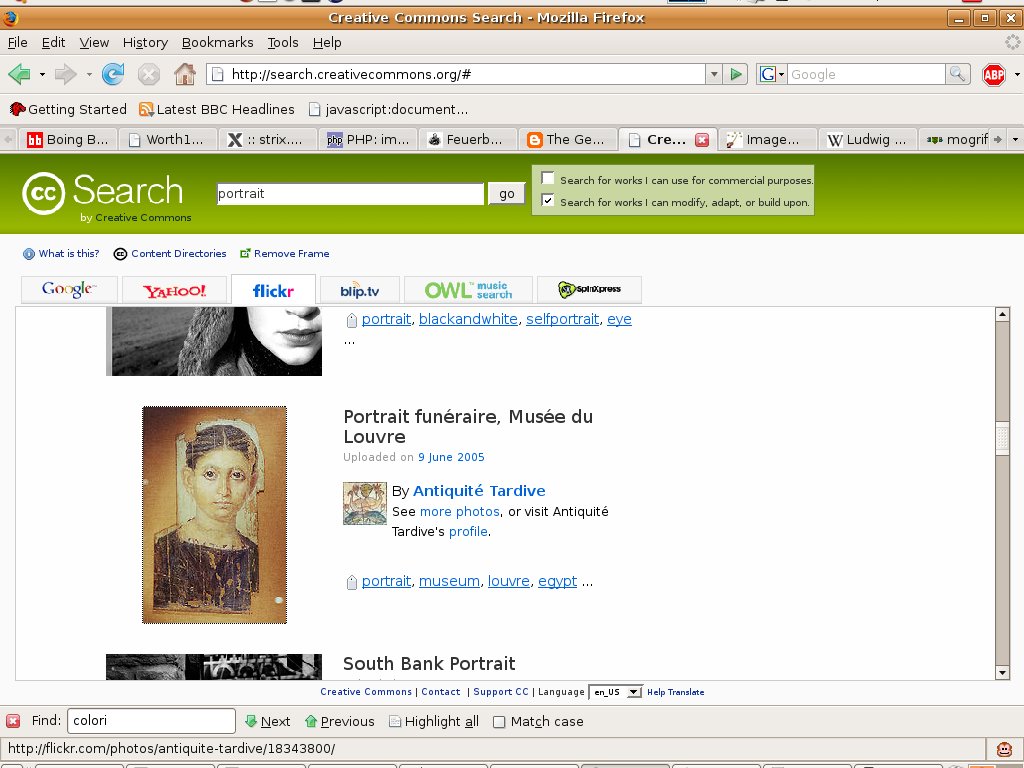Toggle the Match case checkbox
Screen dimensions: 1024x768
tap(499, 722)
